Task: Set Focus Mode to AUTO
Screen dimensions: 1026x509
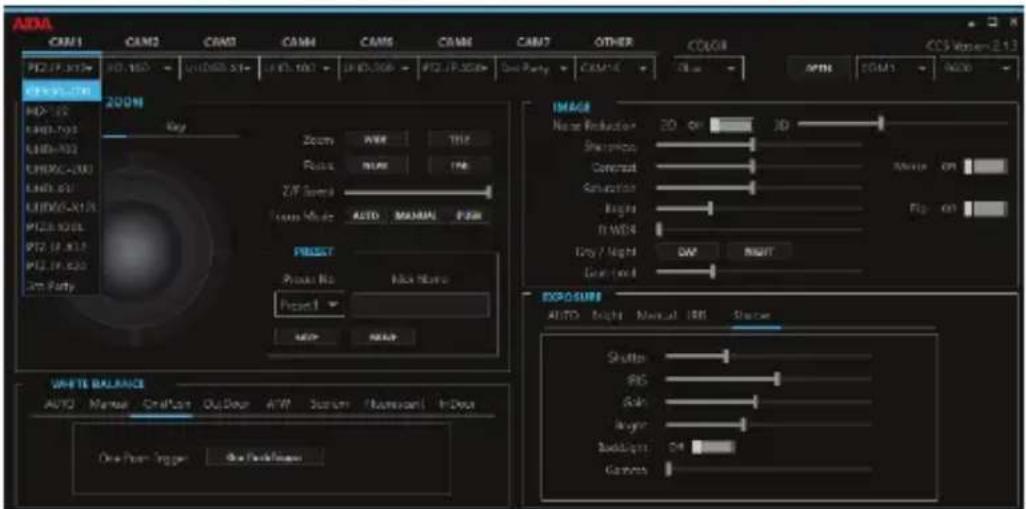Action: click(365, 217)
